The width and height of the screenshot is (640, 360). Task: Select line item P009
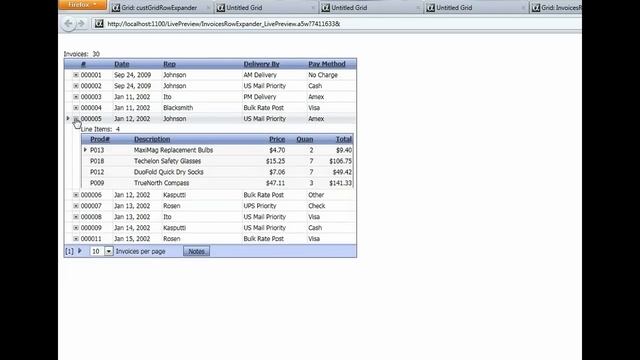point(97,183)
